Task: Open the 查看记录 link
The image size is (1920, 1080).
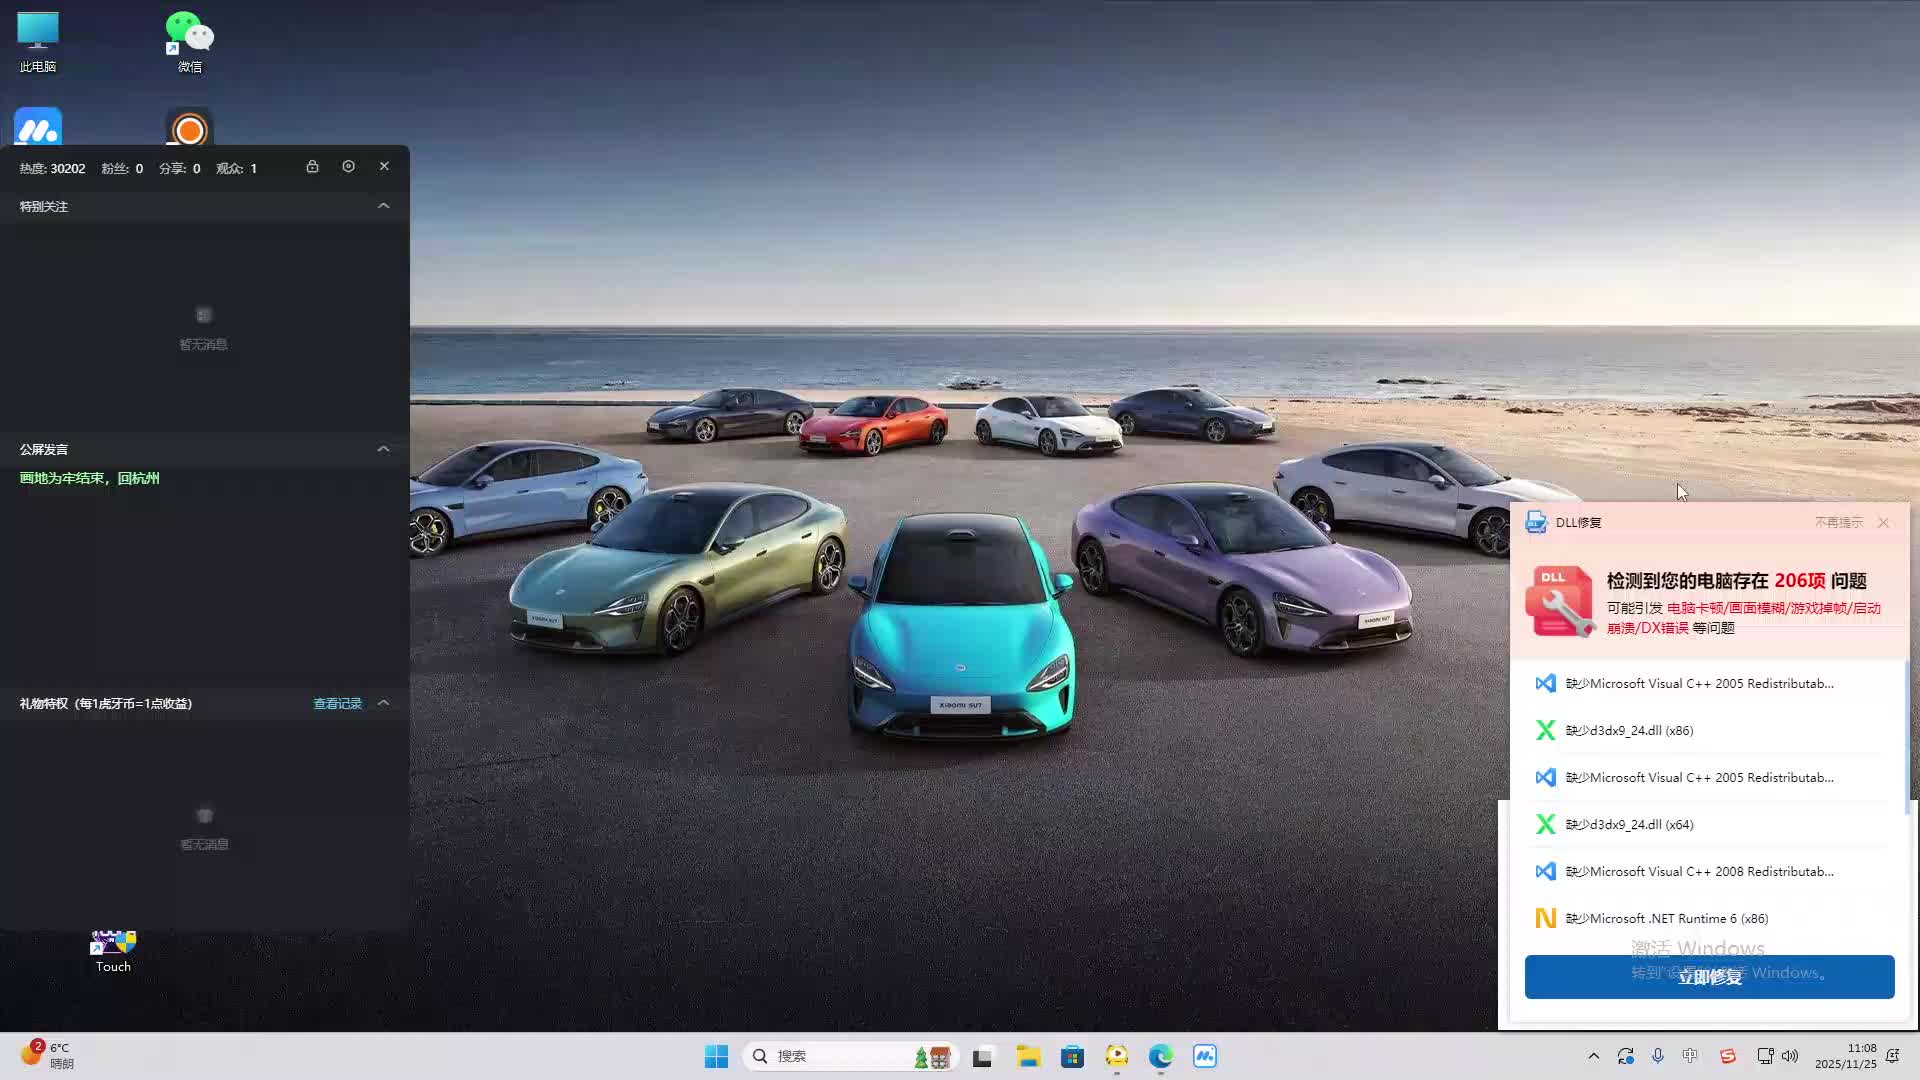Action: point(337,704)
